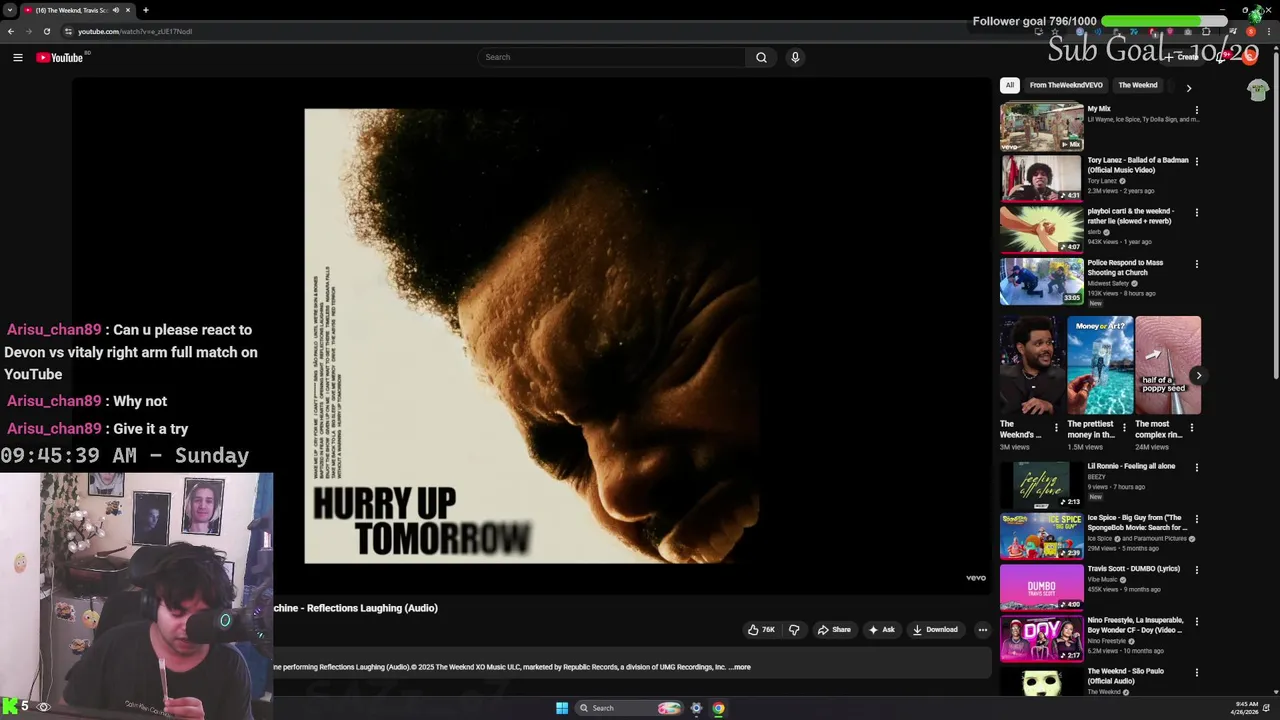This screenshot has height=720, width=1280.
Task: Click the browser address bar URL
Action: coord(135,32)
